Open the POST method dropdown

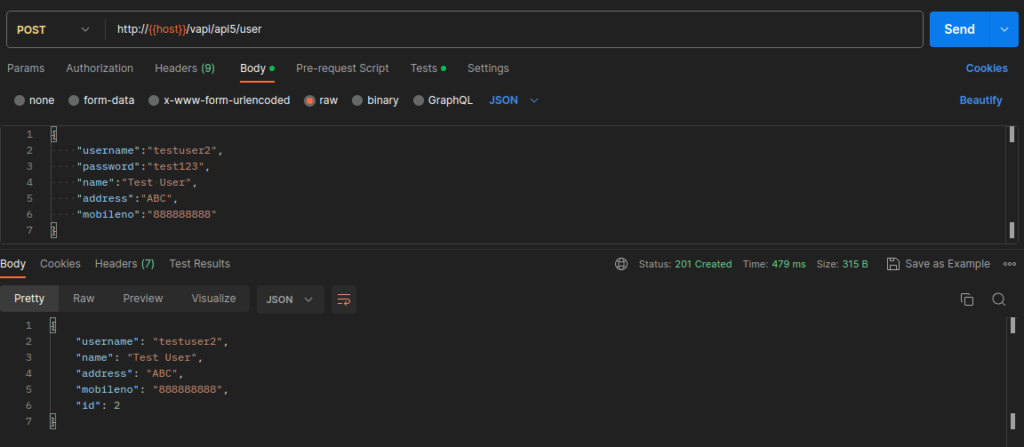54,29
